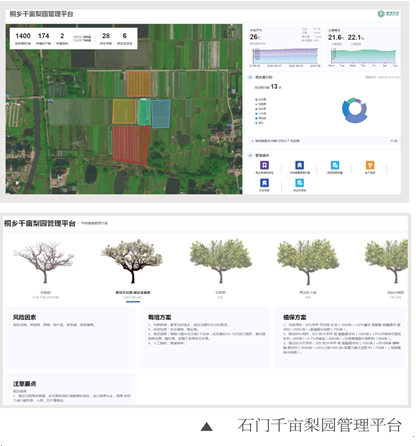
Task: Toggle the green last legend entry of donut chart
Action: click(x=259, y=123)
